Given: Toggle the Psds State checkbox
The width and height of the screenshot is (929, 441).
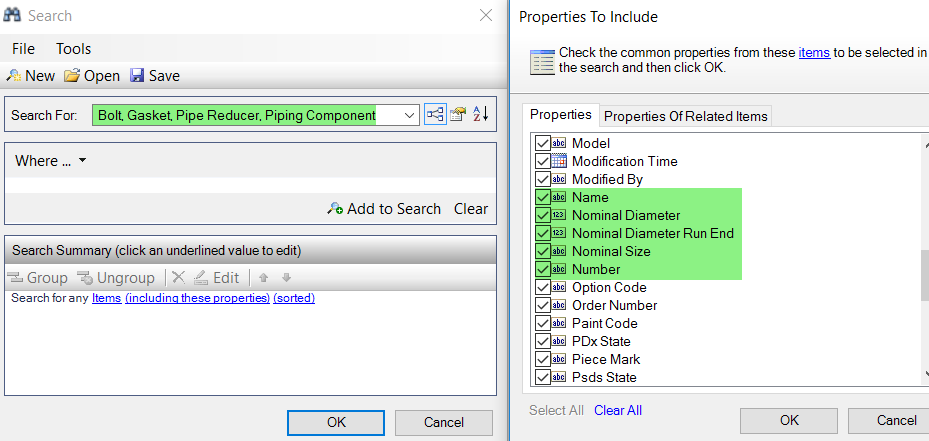Looking at the screenshot, I should click(x=542, y=377).
